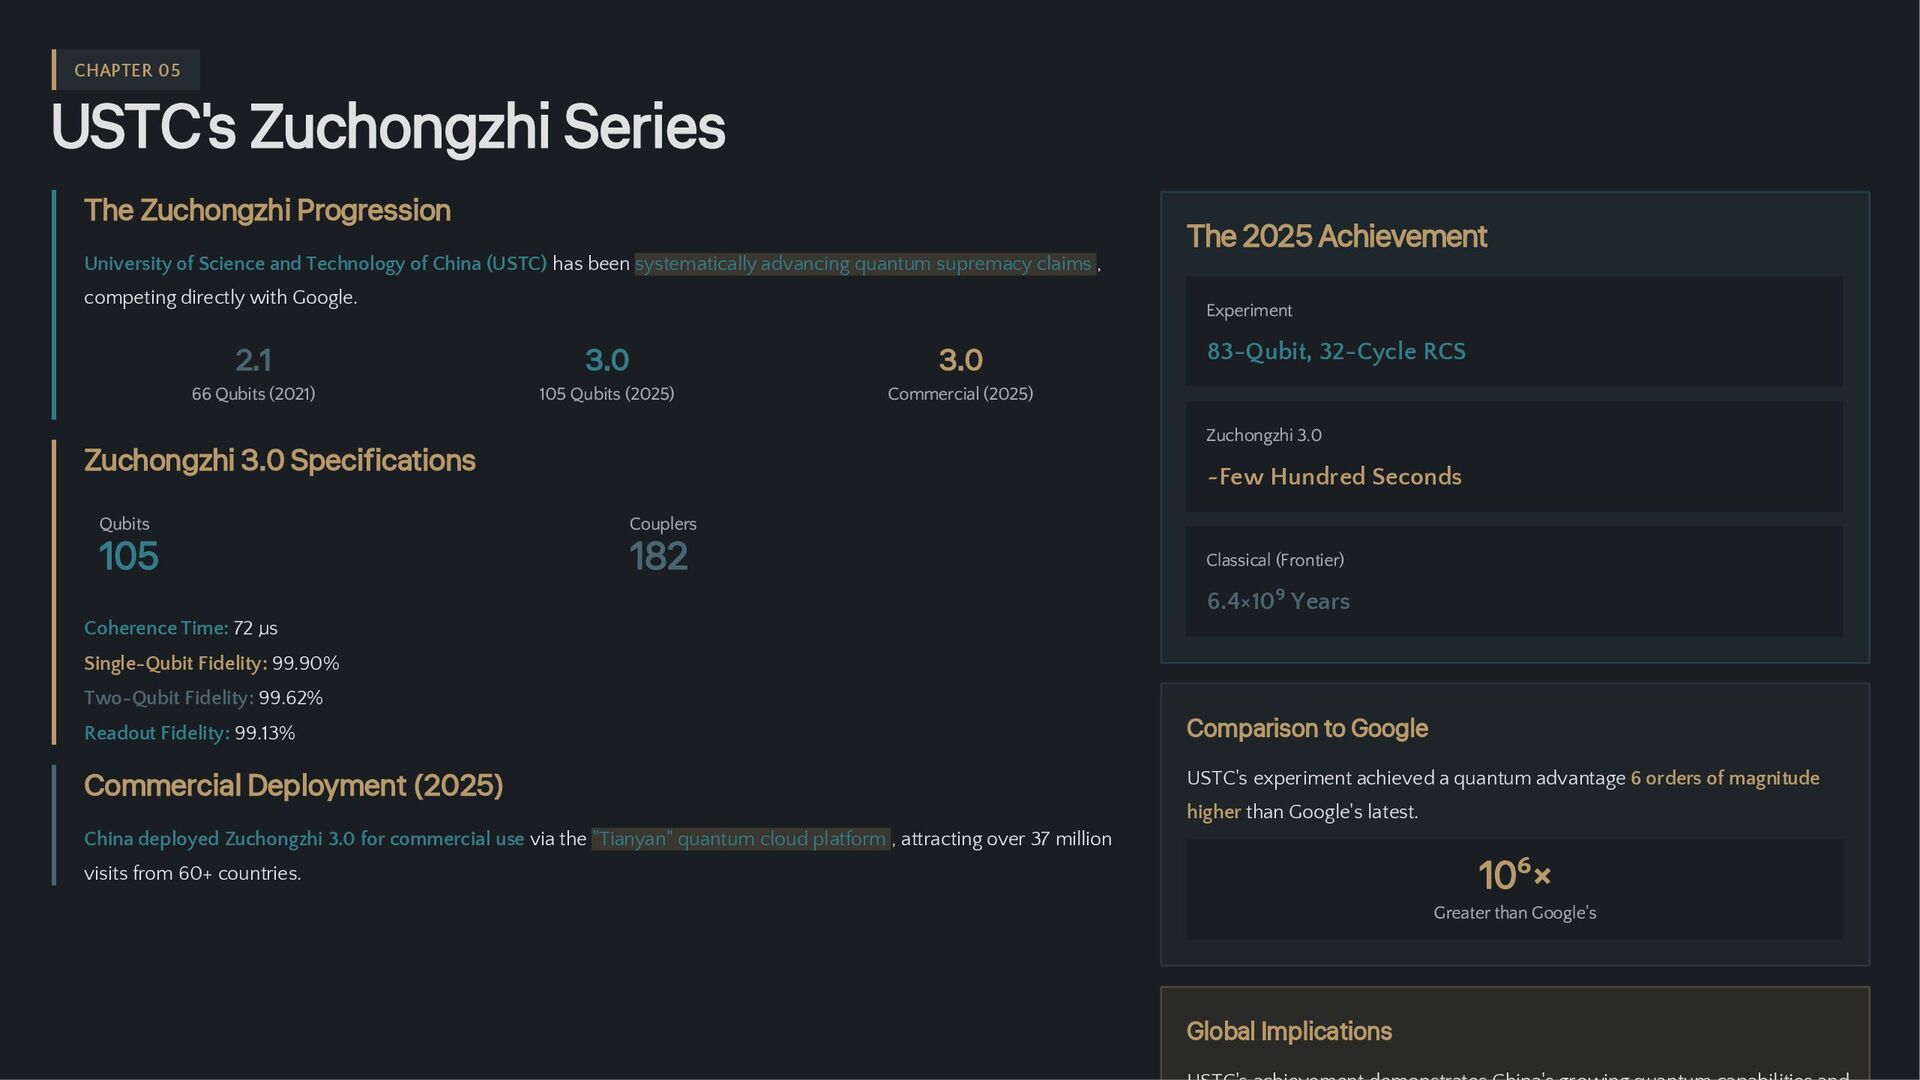Viewport: 1920px width, 1080px height.
Task: Select the 2.1 version with 66 Qubits
Action: point(253,373)
